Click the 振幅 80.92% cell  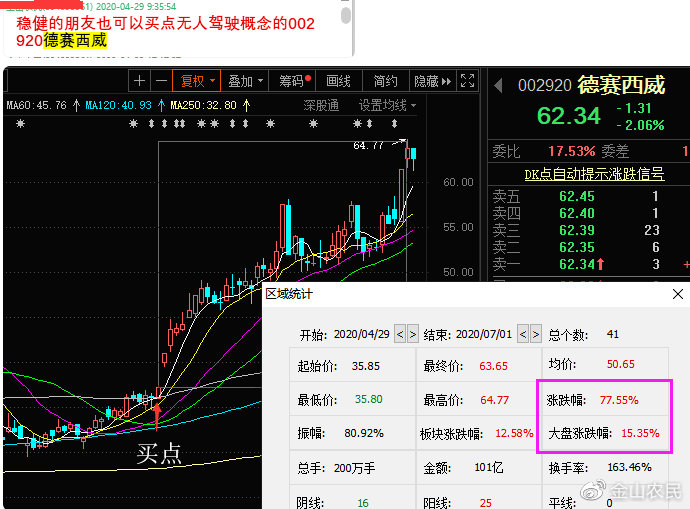tap(352, 433)
